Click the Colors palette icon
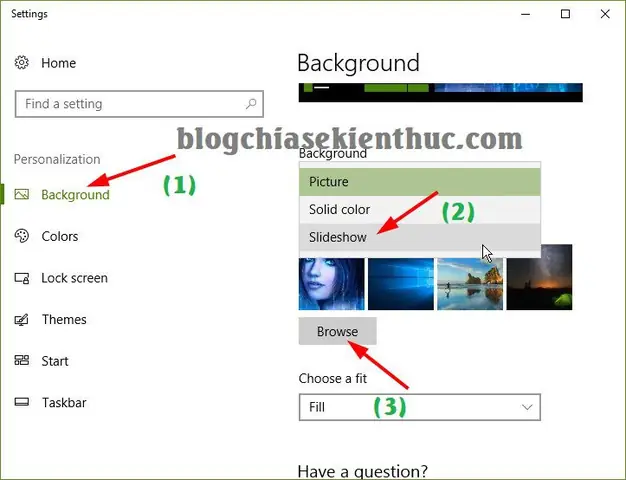 click(22, 236)
